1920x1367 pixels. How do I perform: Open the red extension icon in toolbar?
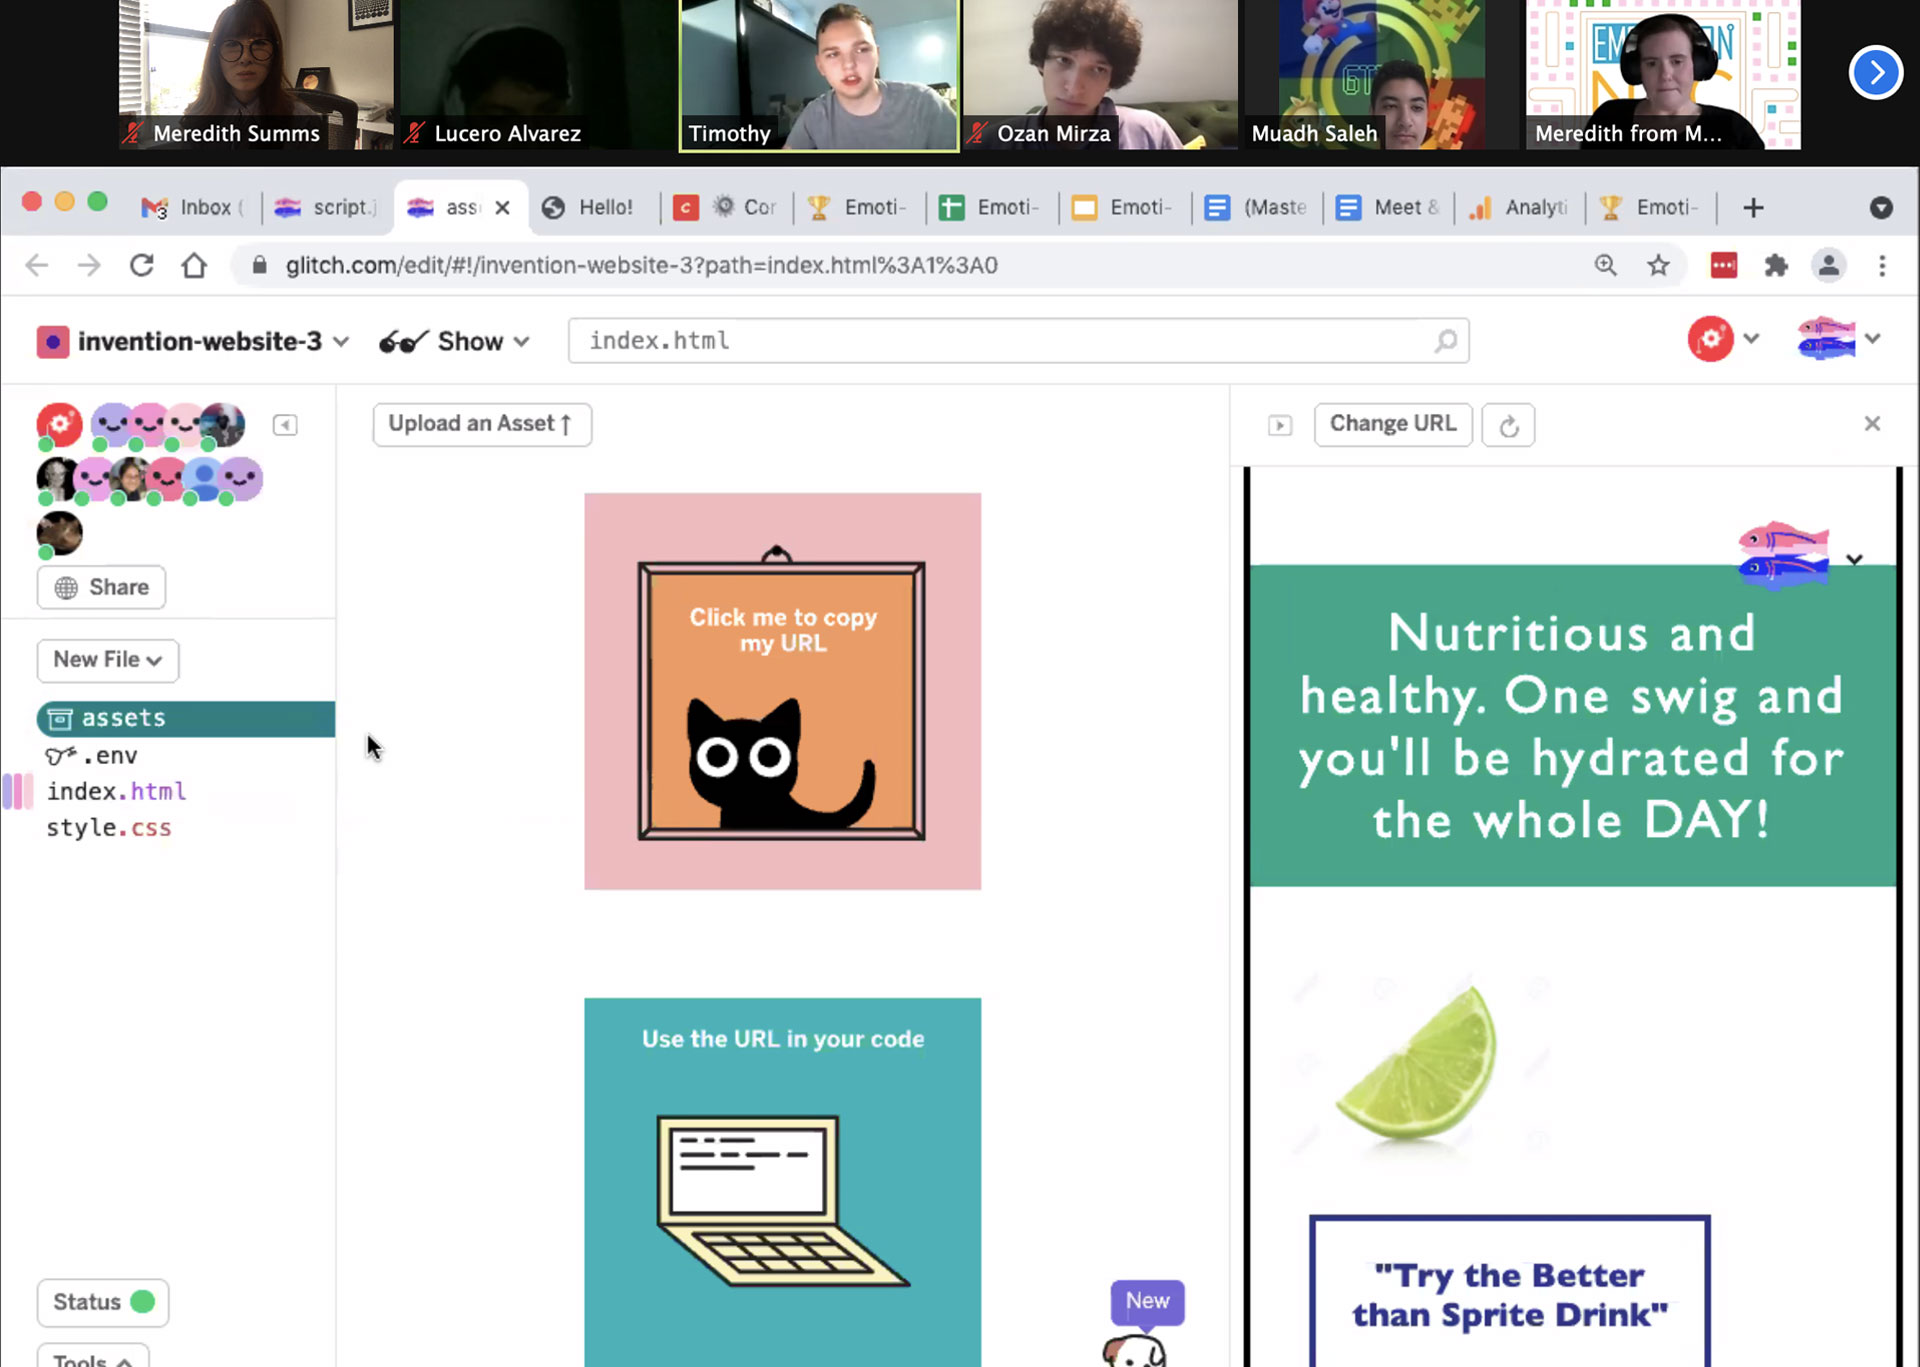1724,265
